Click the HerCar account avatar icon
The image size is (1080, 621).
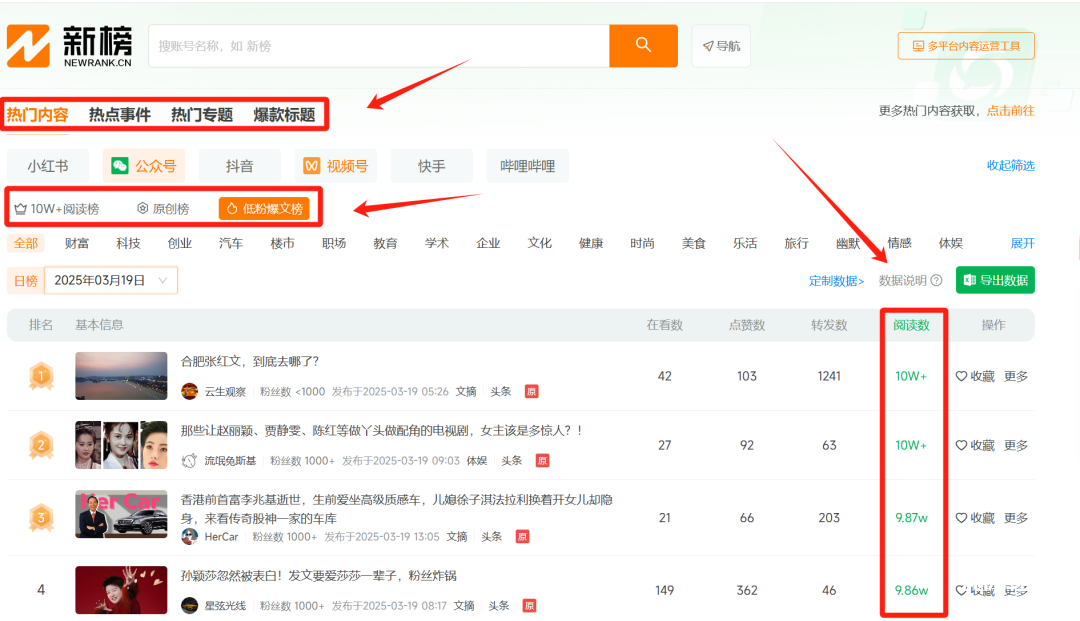[189, 536]
